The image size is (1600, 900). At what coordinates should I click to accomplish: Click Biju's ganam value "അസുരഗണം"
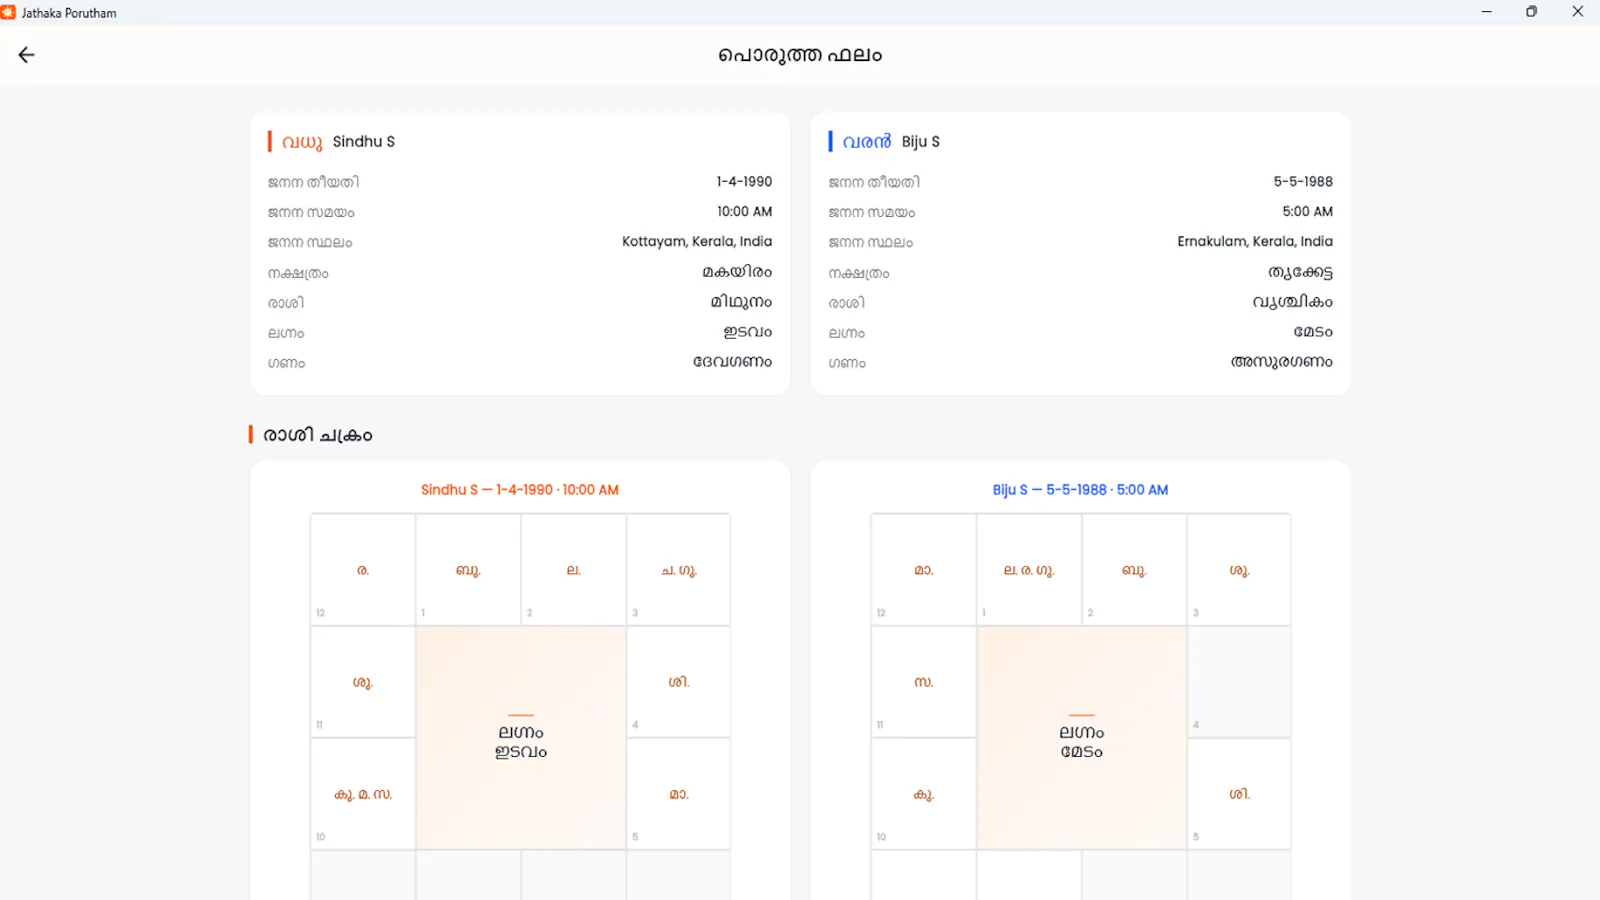[1282, 362]
